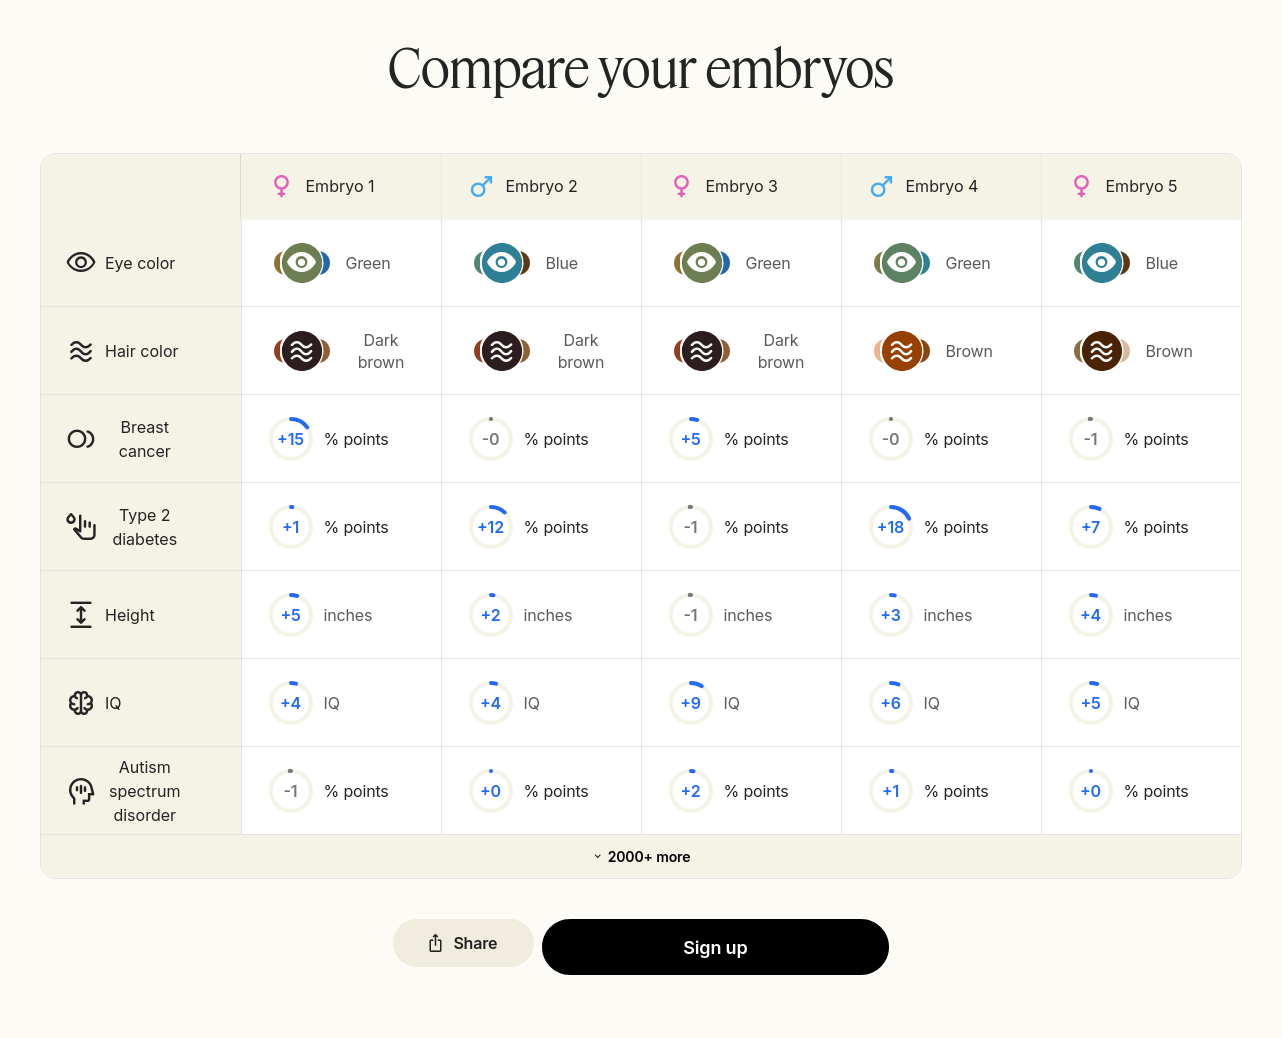Click the Autism spectrum disorder head icon

(x=81, y=791)
